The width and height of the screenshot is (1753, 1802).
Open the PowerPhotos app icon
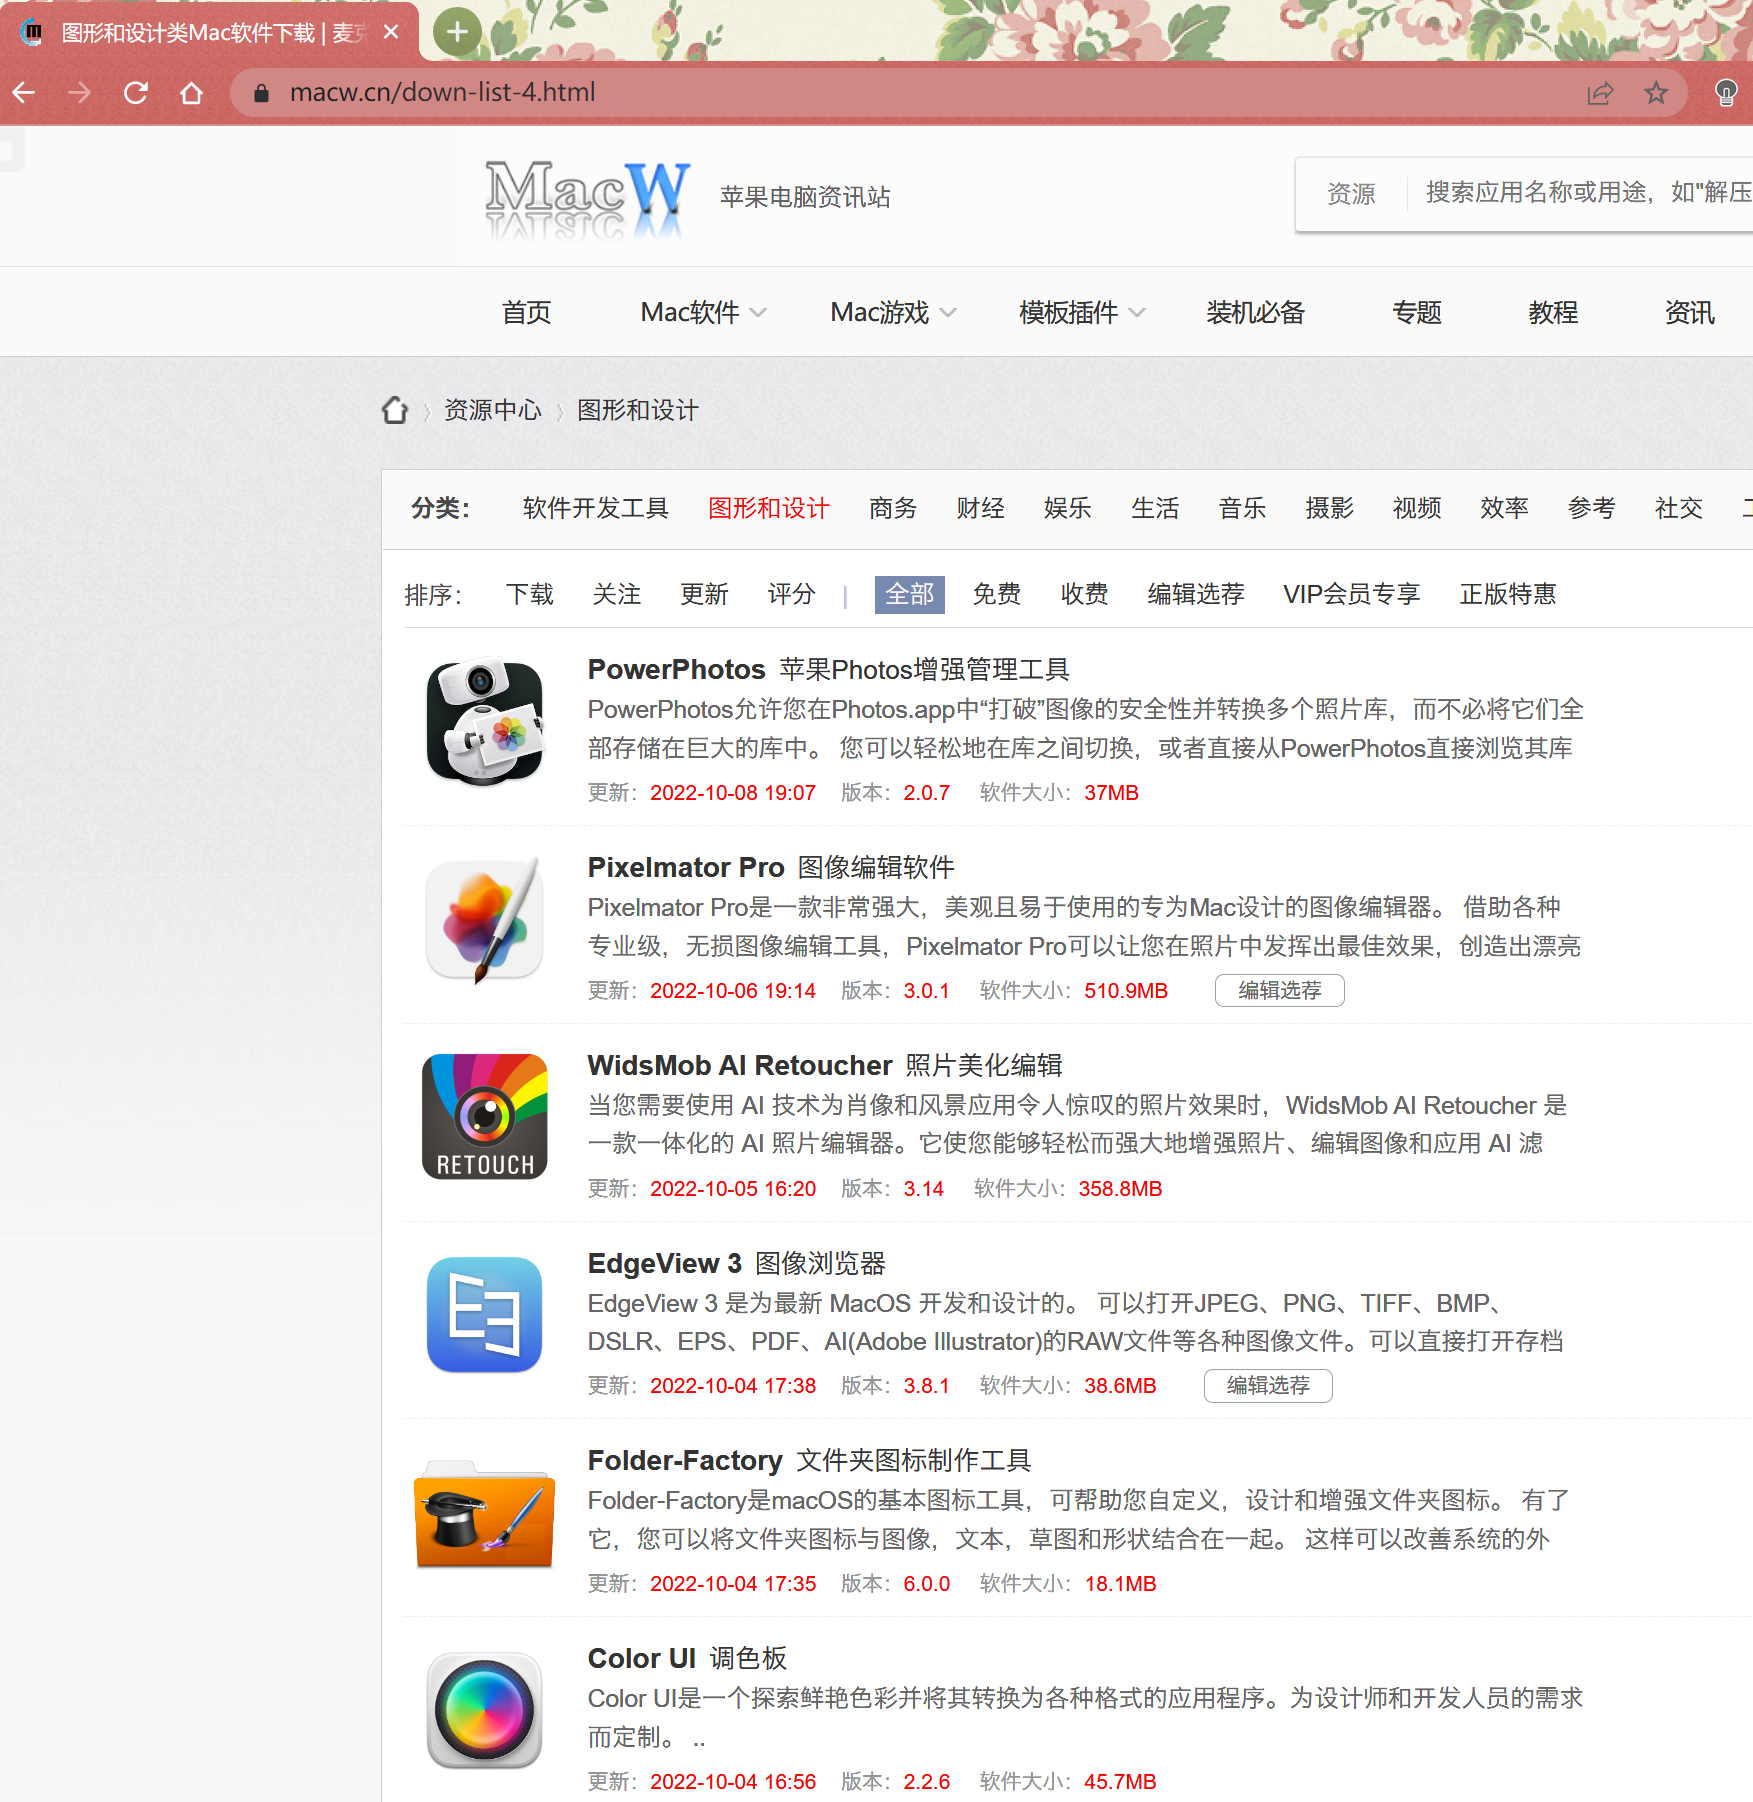pyautogui.click(x=485, y=720)
